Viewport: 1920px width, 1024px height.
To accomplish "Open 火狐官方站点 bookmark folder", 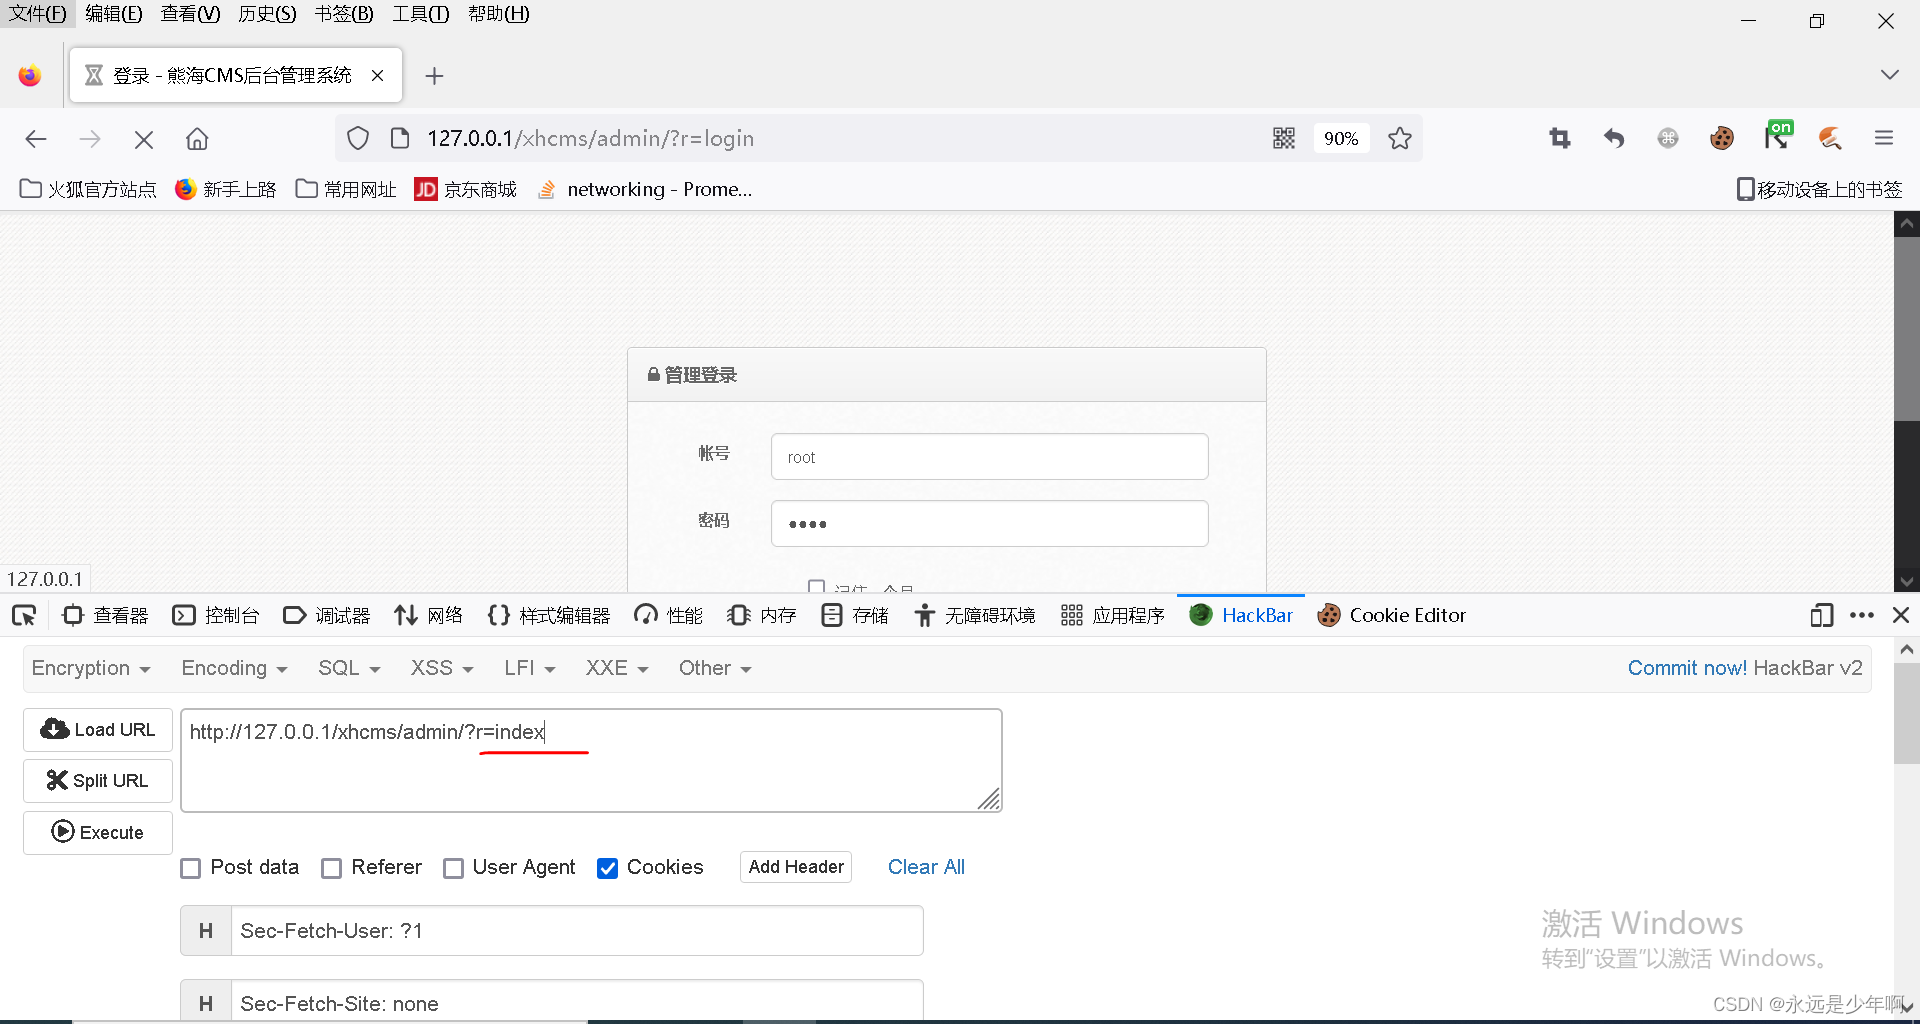I will pyautogui.click(x=88, y=189).
